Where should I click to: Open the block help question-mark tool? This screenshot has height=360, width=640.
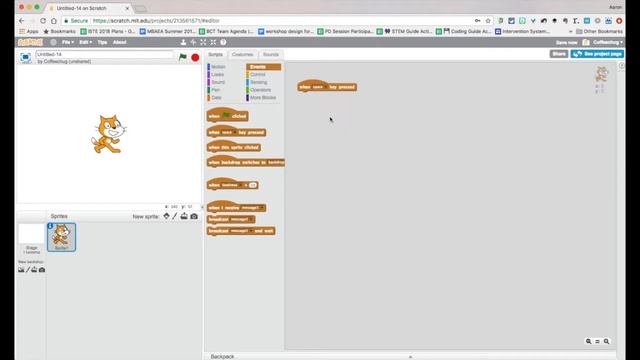click(x=223, y=42)
